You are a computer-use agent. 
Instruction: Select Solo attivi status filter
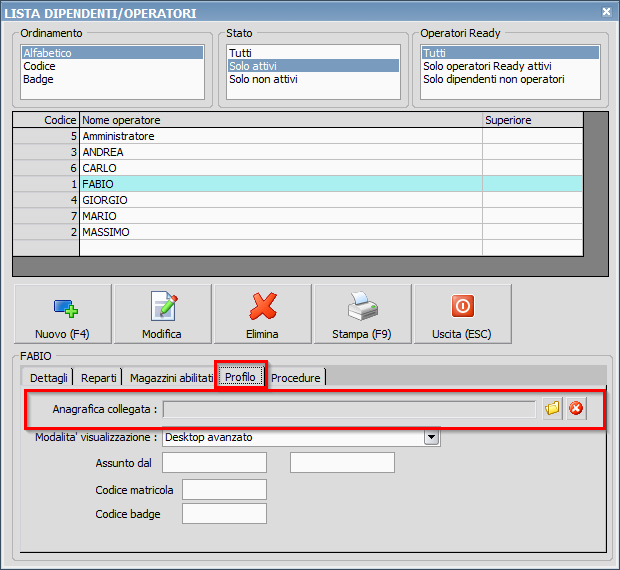pyautogui.click(x=313, y=66)
